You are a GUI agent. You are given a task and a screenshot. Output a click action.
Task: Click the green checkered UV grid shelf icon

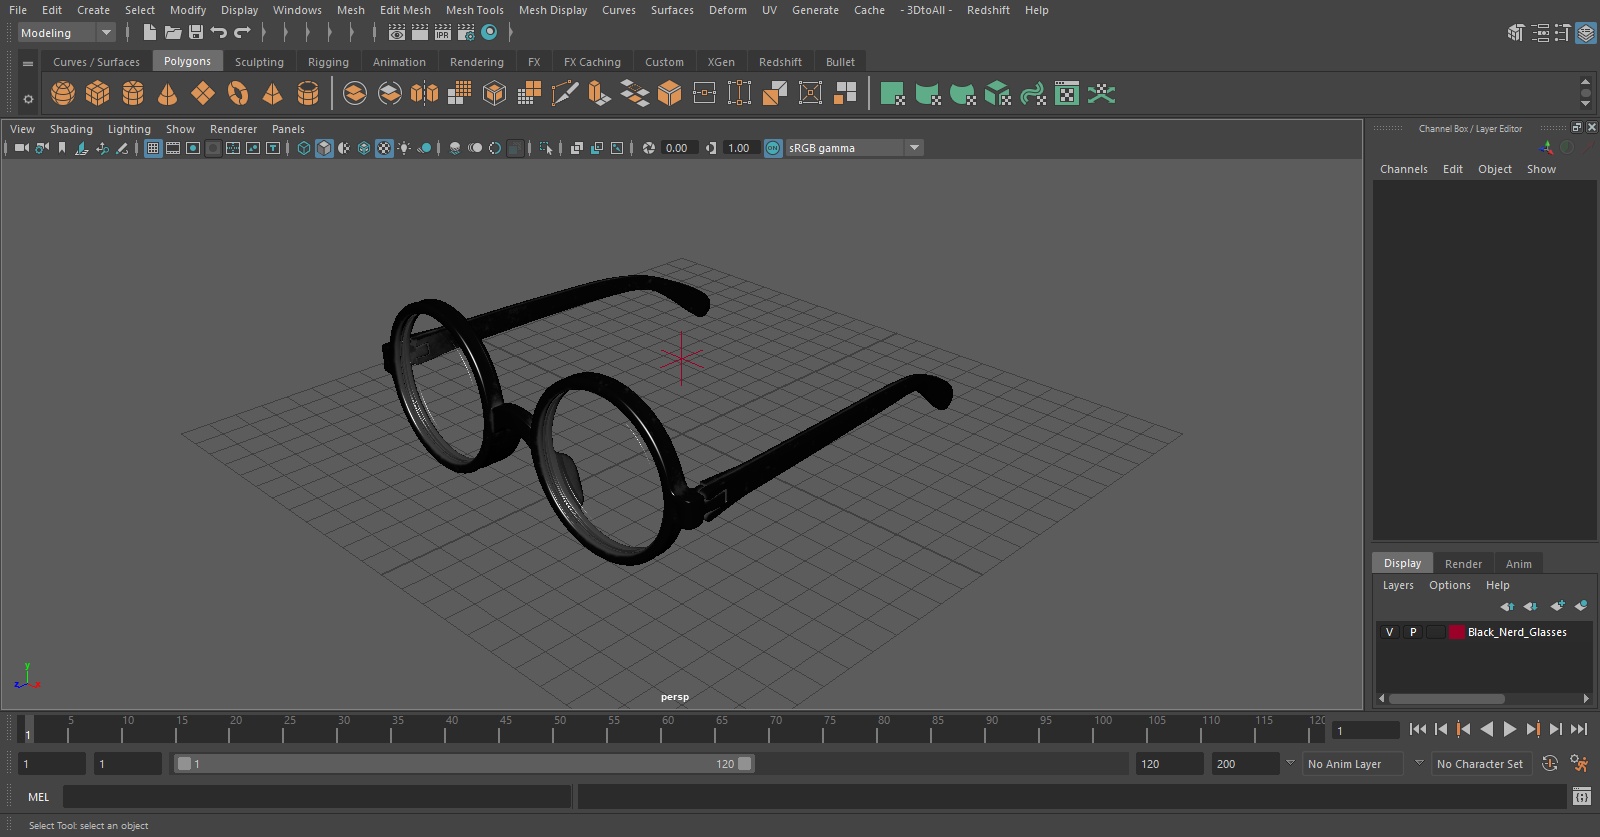click(x=1067, y=94)
